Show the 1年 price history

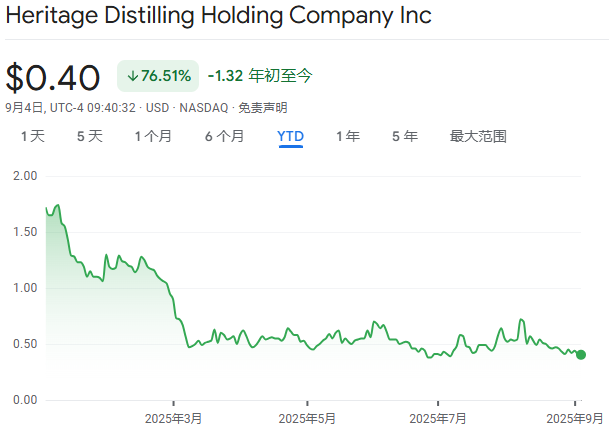click(x=348, y=136)
